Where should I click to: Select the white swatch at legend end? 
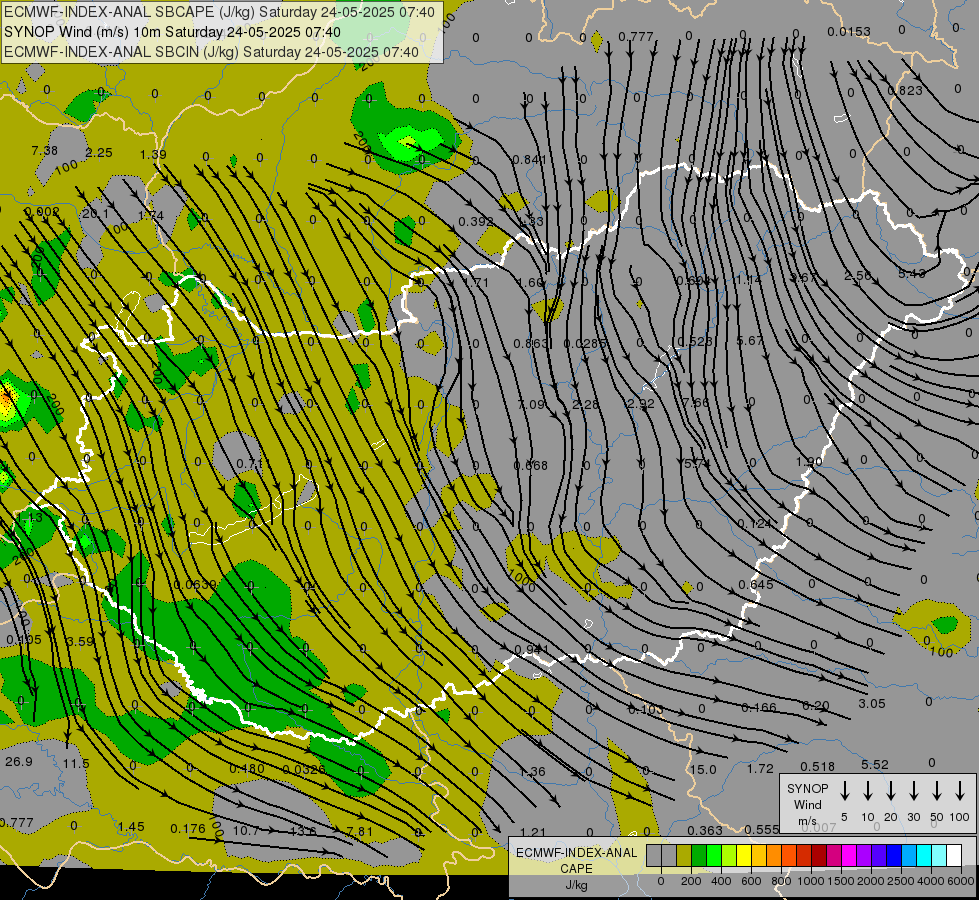(953, 856)
